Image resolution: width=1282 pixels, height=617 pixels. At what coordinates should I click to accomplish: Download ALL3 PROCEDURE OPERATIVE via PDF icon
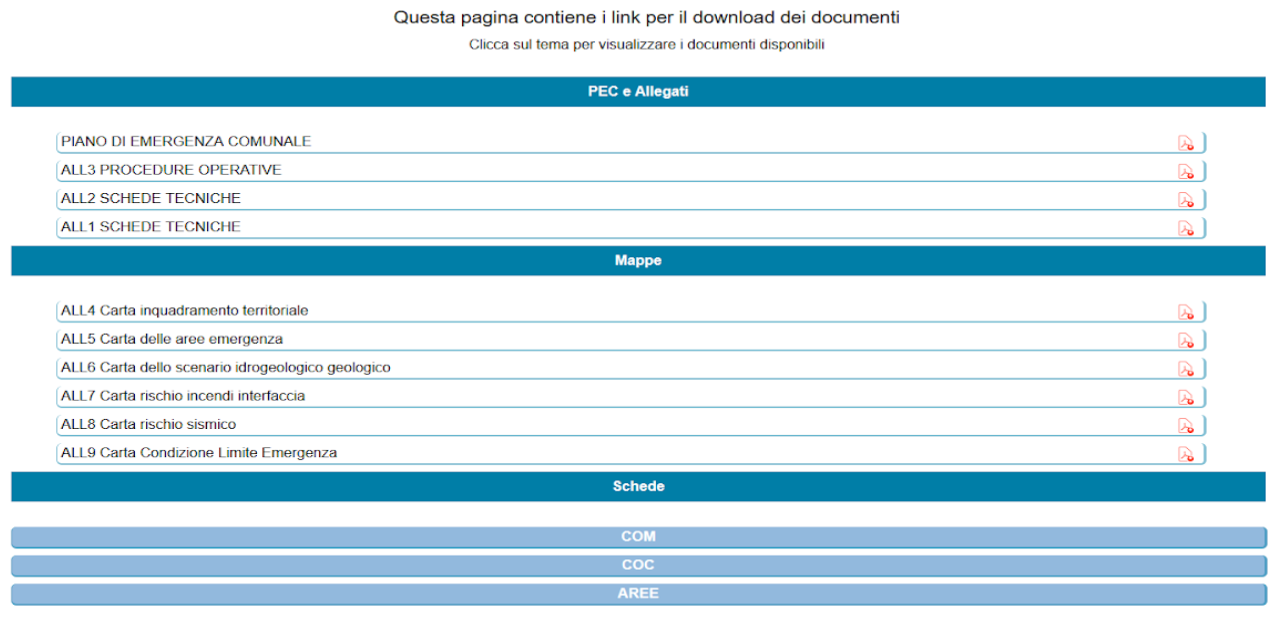(x=1186, y=171)
